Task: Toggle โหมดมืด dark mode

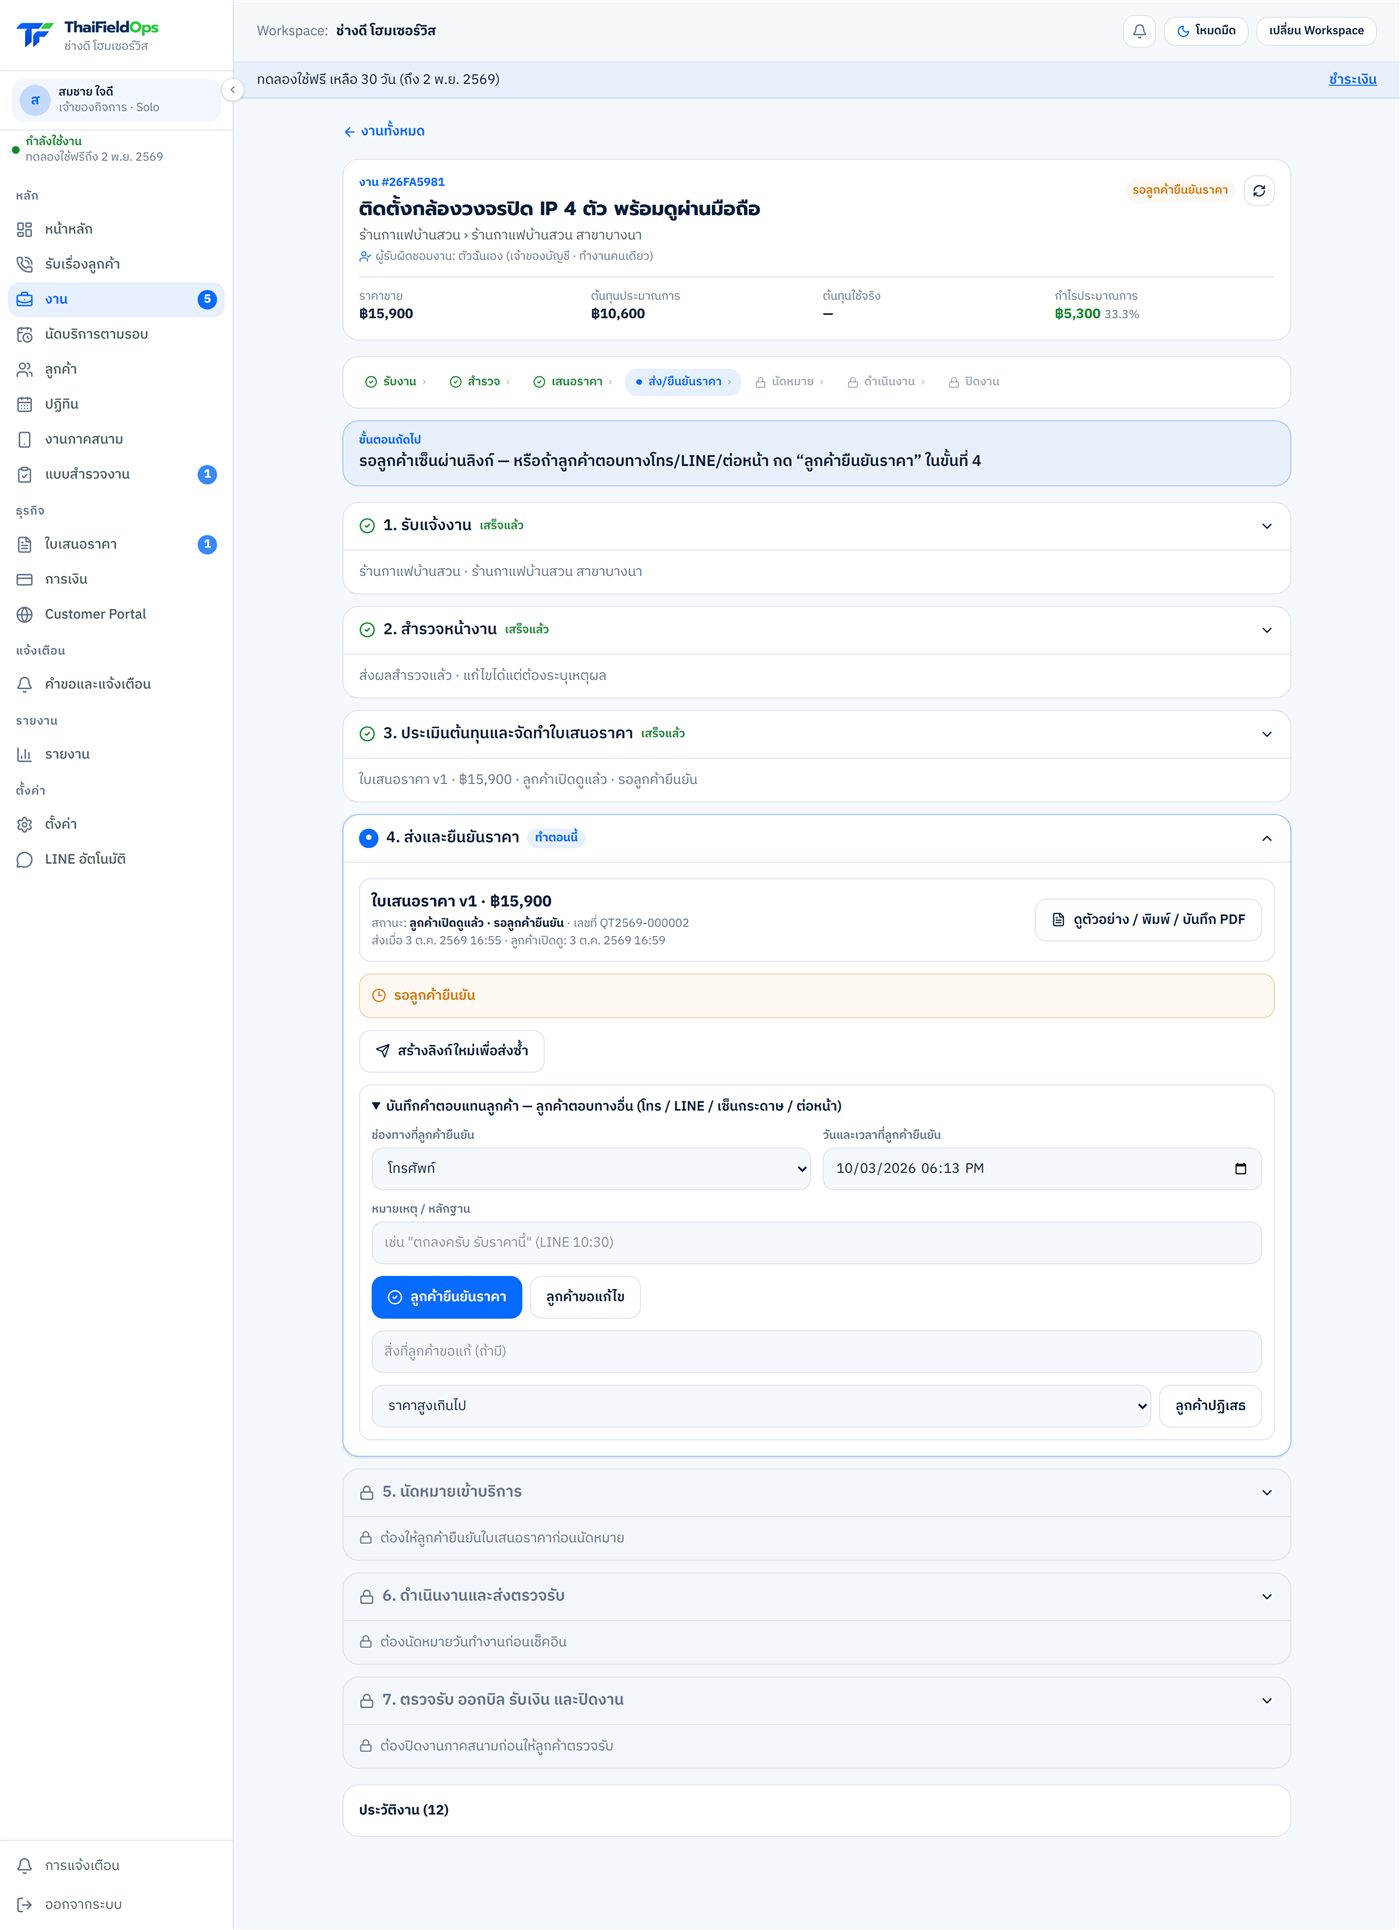Action: point(1205,31)
